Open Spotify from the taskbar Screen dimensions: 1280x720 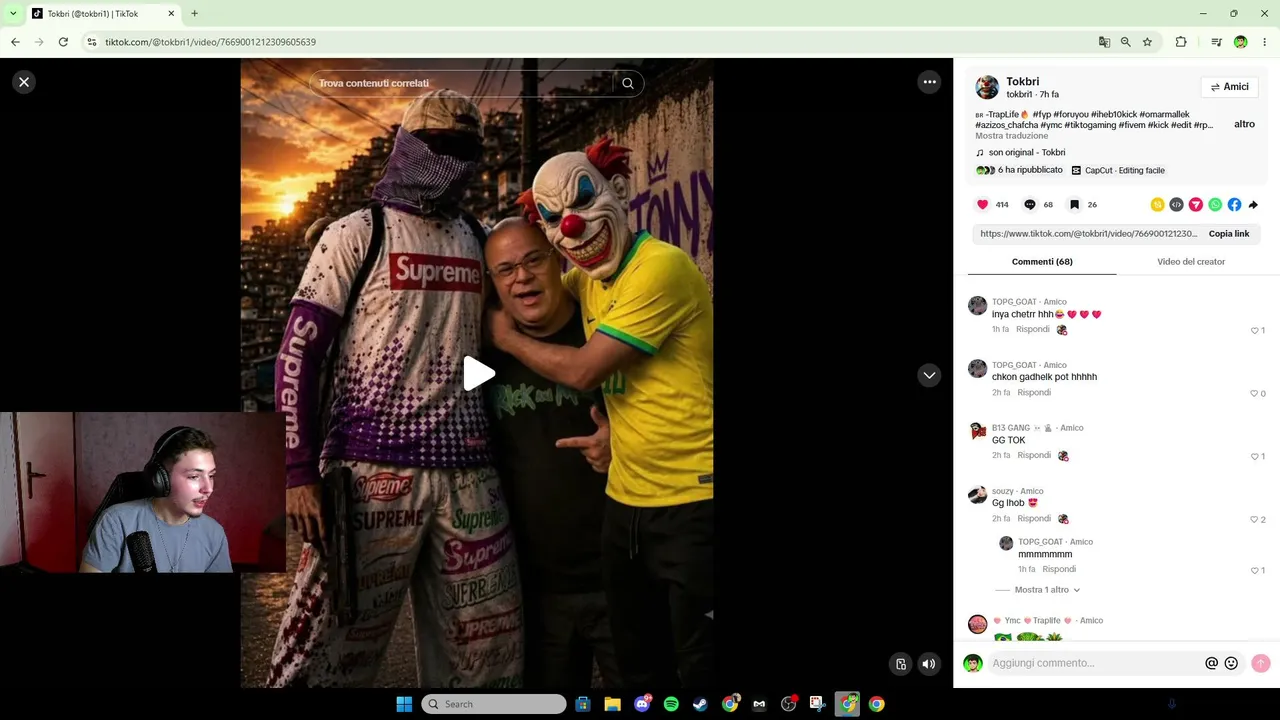click(x=671, y=704)
